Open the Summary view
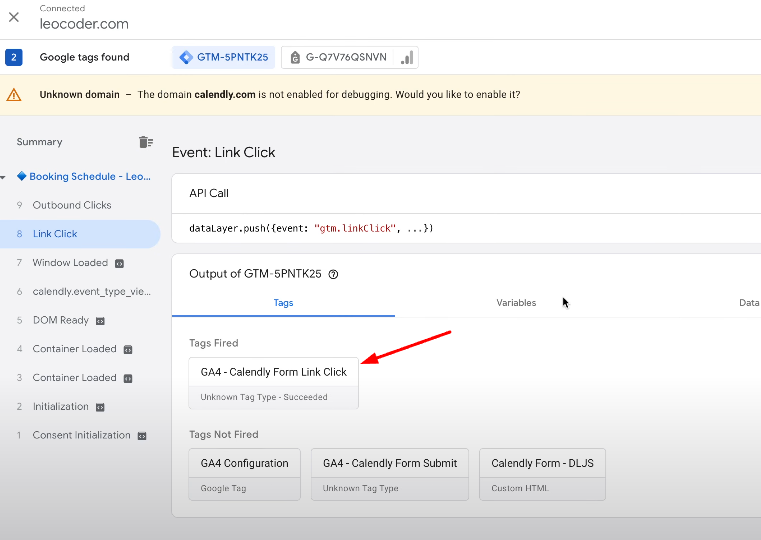The width and height of the screenshot is (761, 540). 39,142
